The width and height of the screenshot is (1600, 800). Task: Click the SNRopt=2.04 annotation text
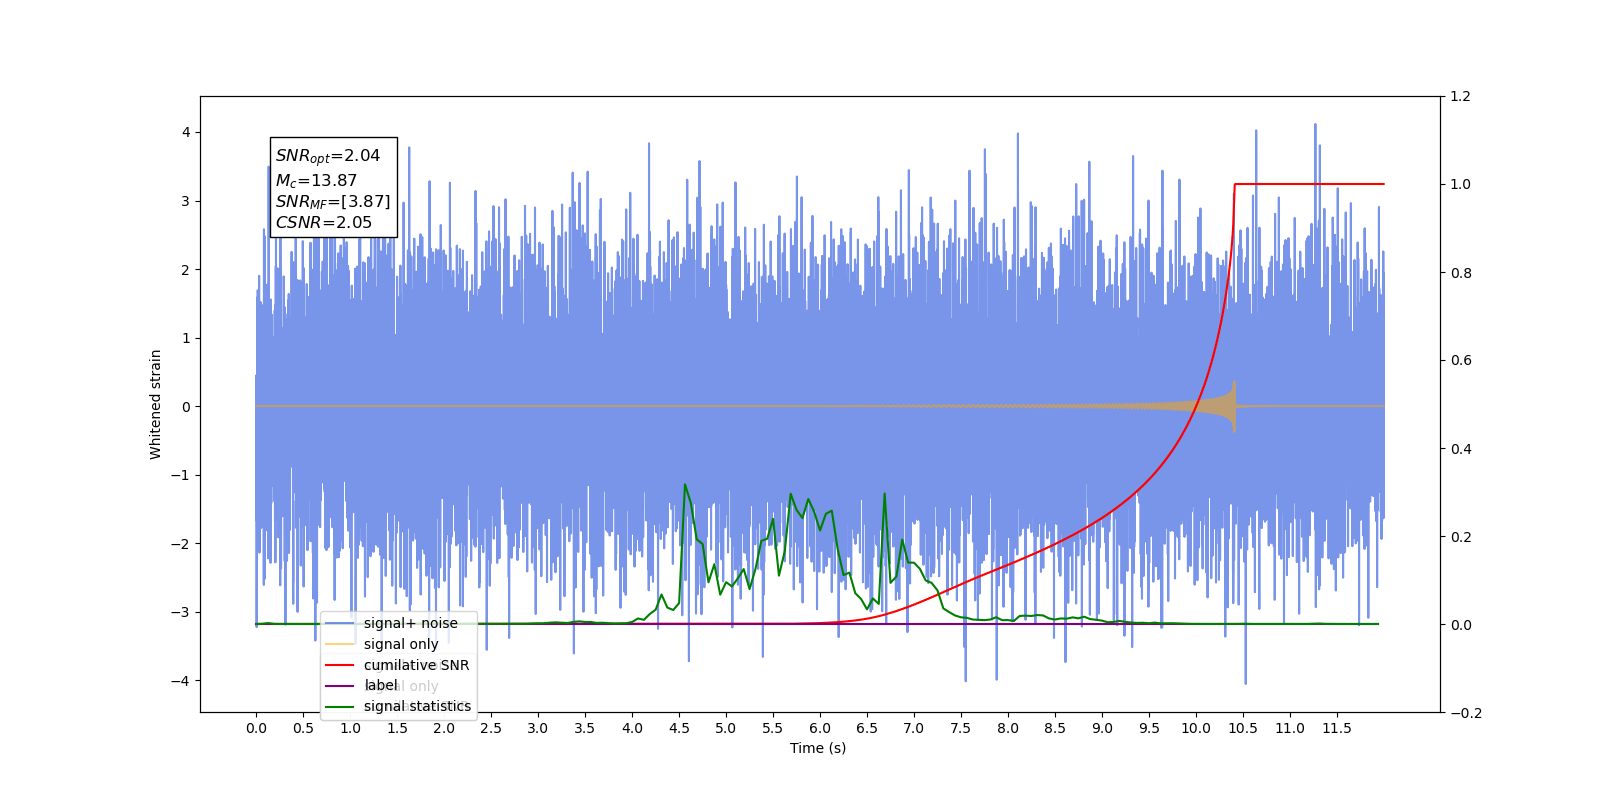[328, 156]
